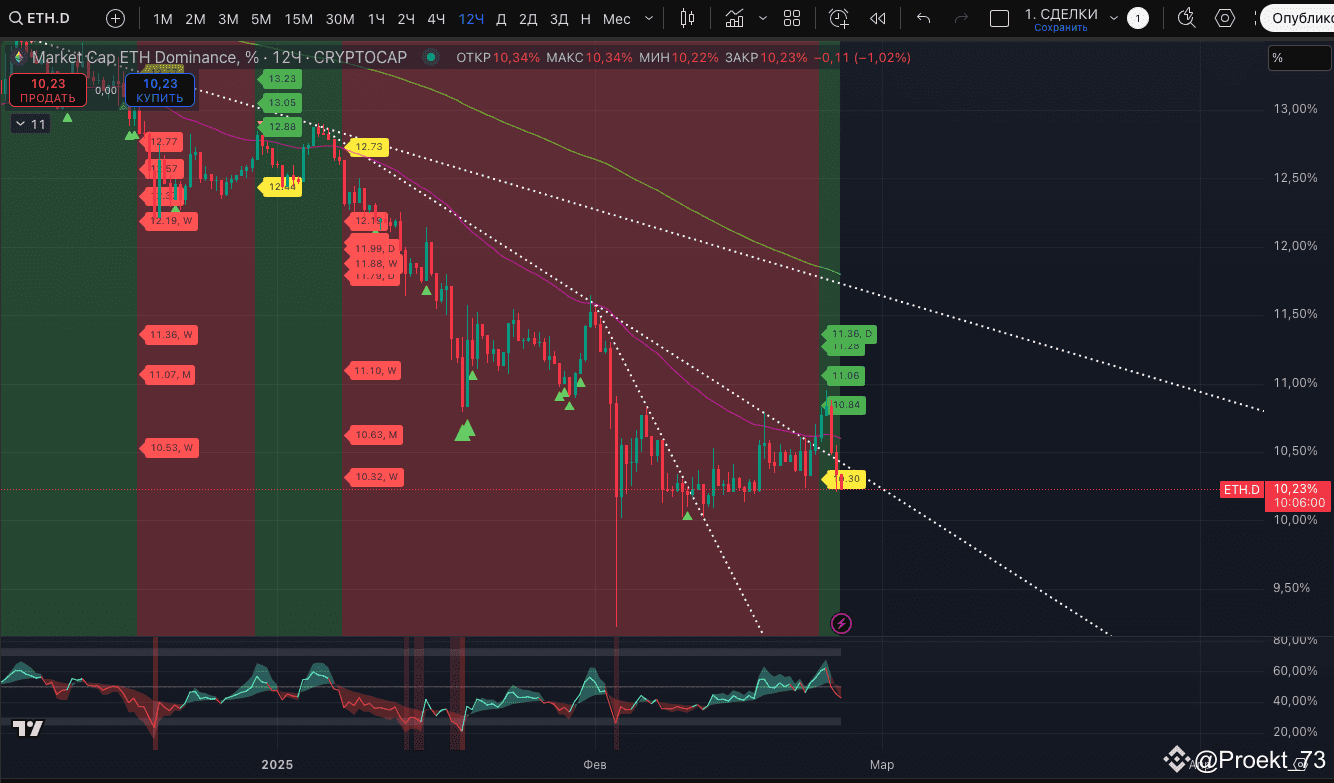Image resolution: width=1334 pixels, height=783 pixels.
Task: Start bar replay with rewind icon
Action: (x=878, y=18)
